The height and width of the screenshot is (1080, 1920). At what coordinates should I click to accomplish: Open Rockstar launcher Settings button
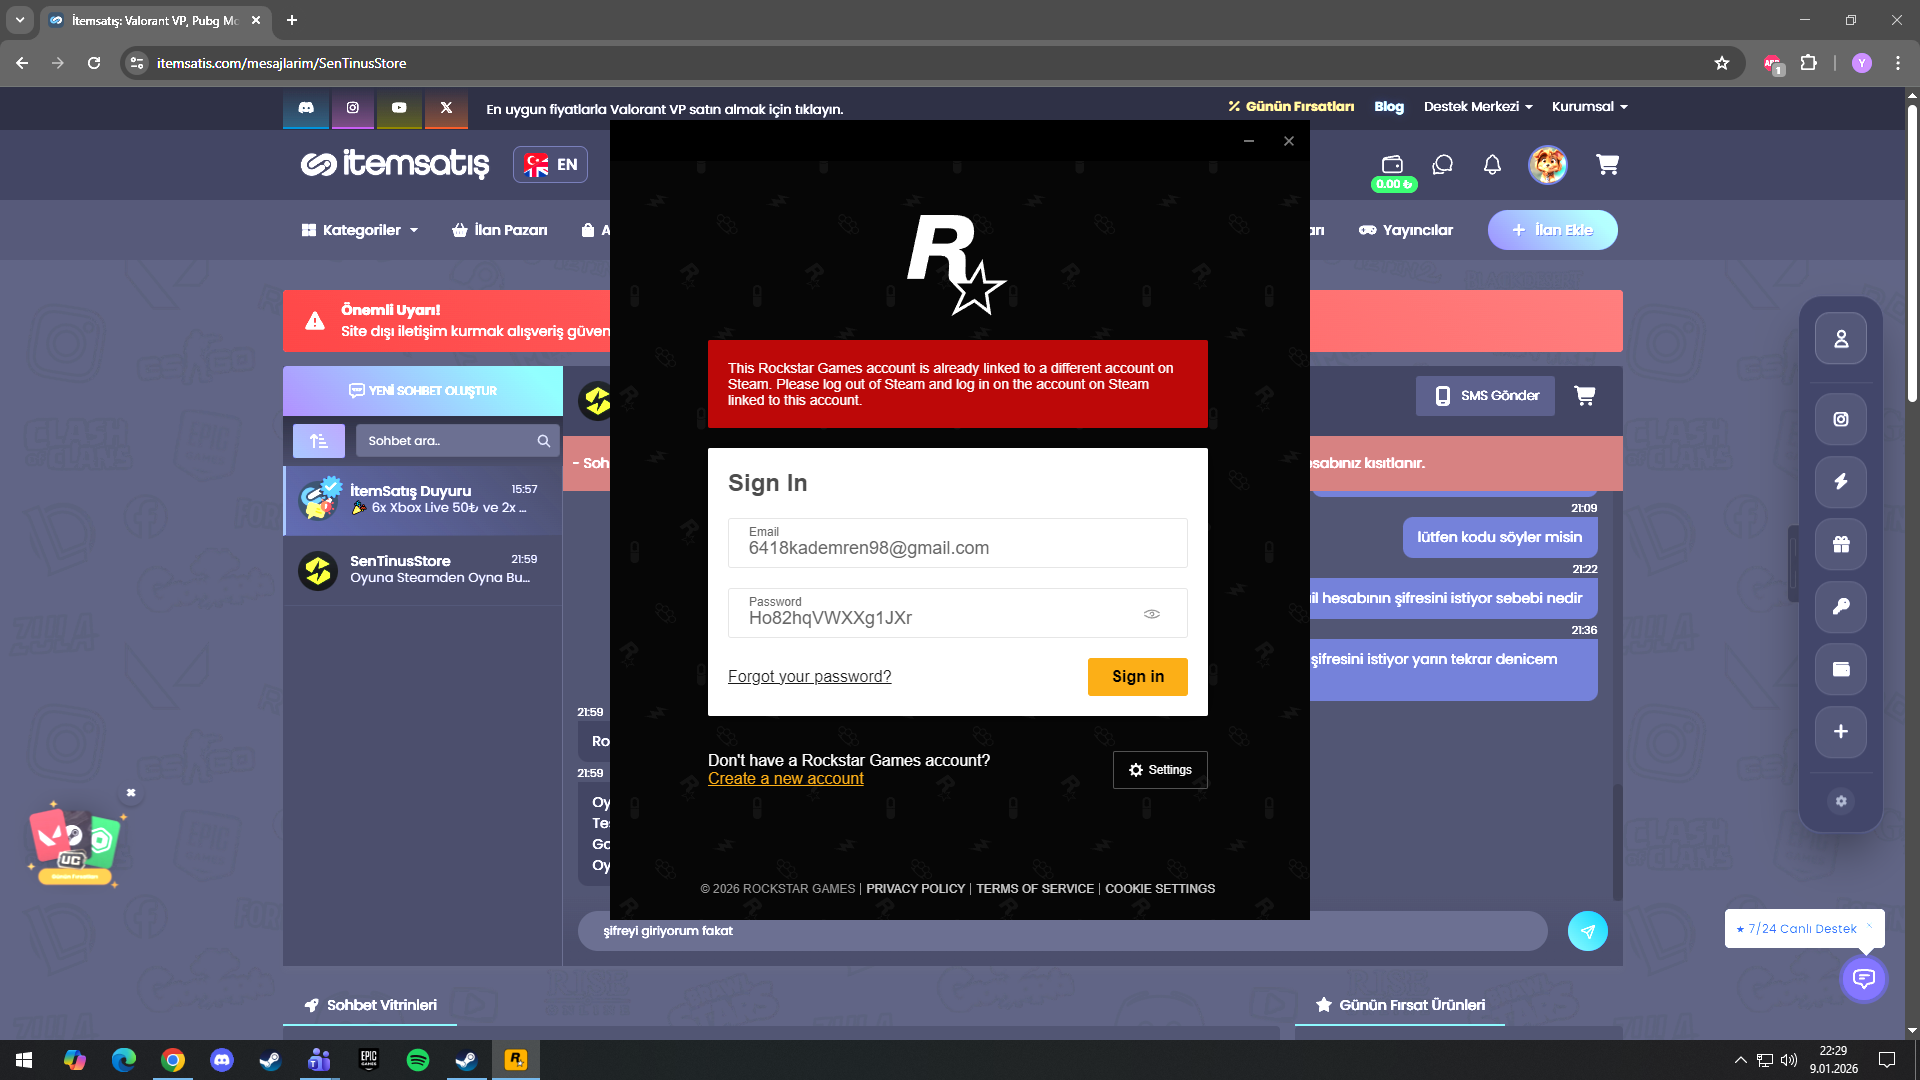1160,770
